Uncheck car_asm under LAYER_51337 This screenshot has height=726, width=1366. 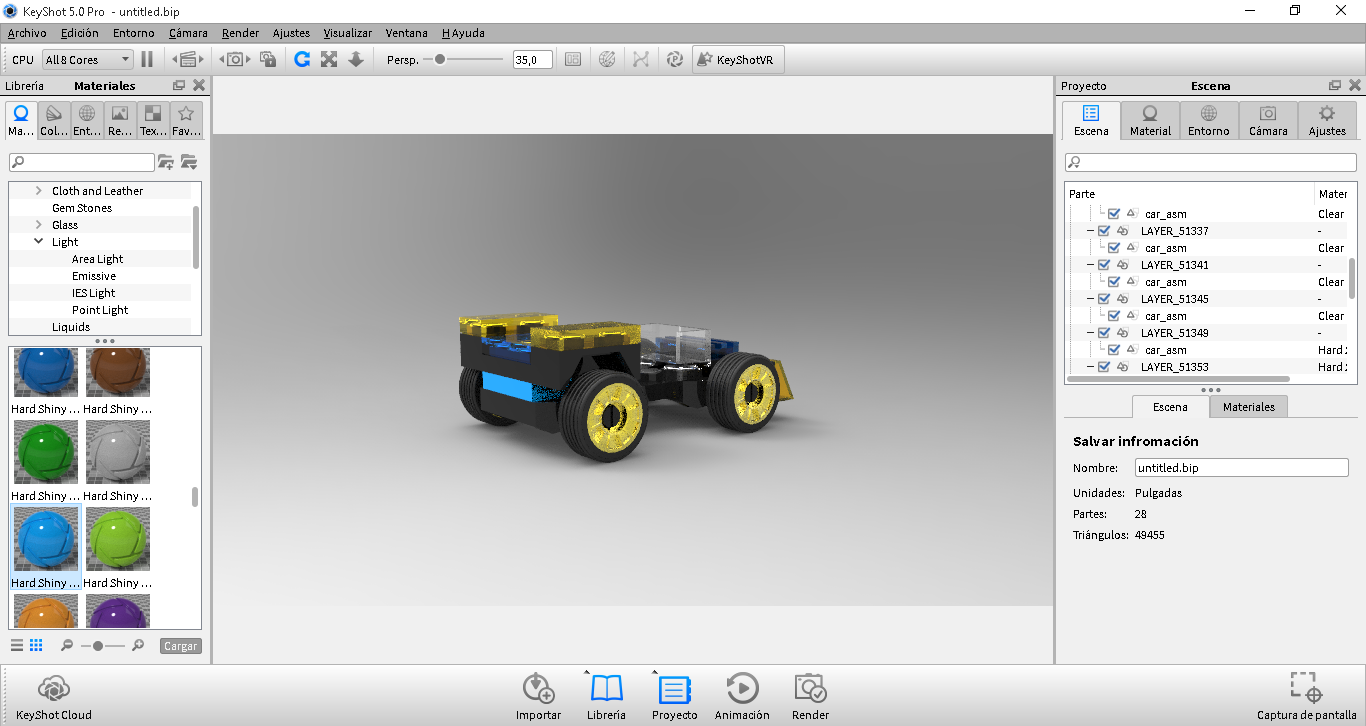pos(1114,248)
